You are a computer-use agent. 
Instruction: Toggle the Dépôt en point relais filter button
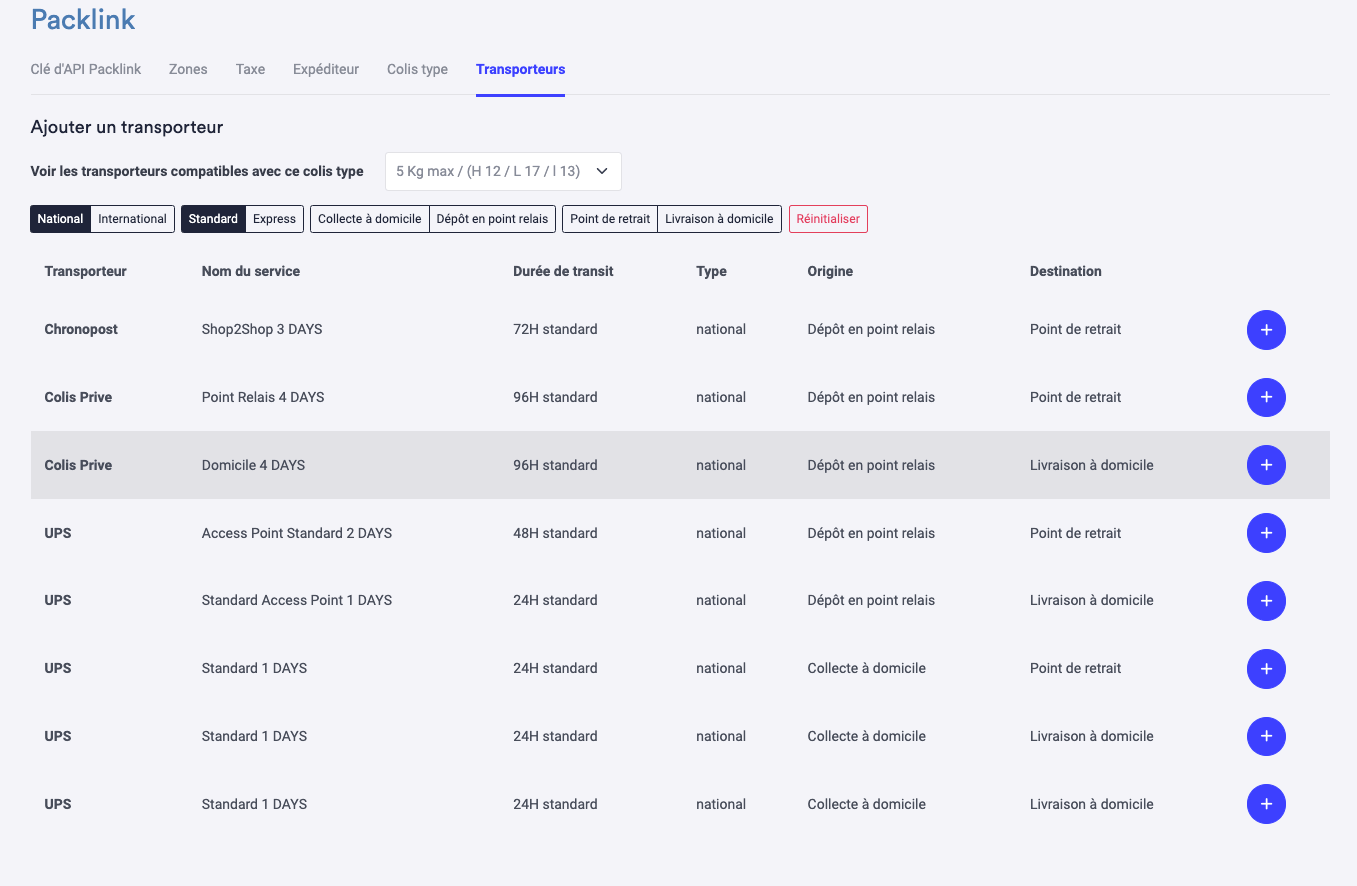(x=493, y=219)
